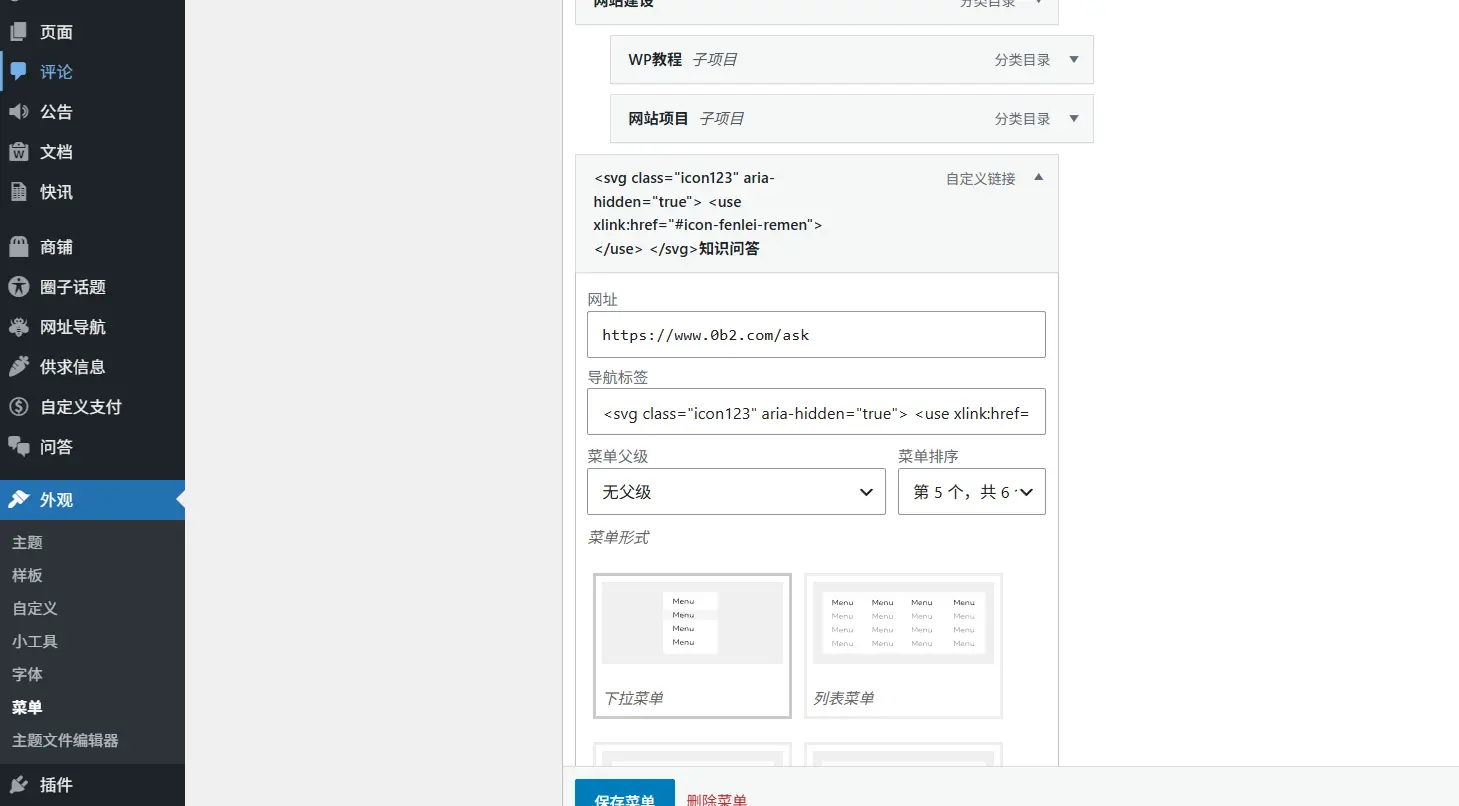This screenshot has height=806, width=1459.
Task: Click the 文档 icon in sidebar
Action: [18, 152]
